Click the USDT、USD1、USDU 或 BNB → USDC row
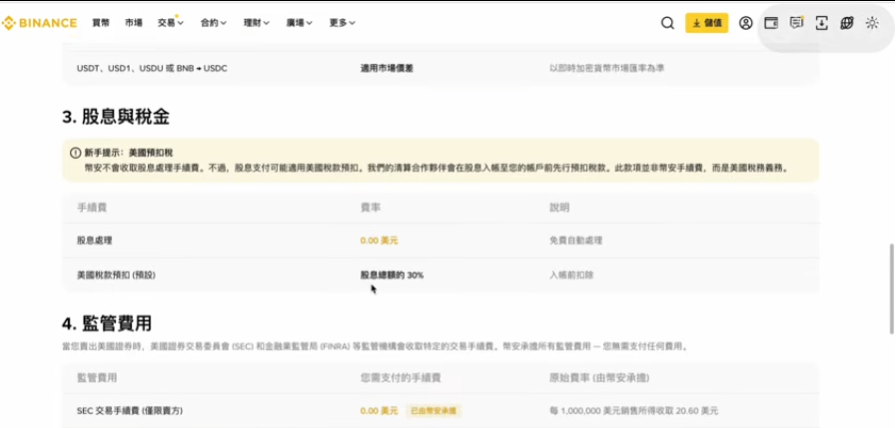Viewport: 896px width, 428px height. pyautogui.click(x=440, y=68)
